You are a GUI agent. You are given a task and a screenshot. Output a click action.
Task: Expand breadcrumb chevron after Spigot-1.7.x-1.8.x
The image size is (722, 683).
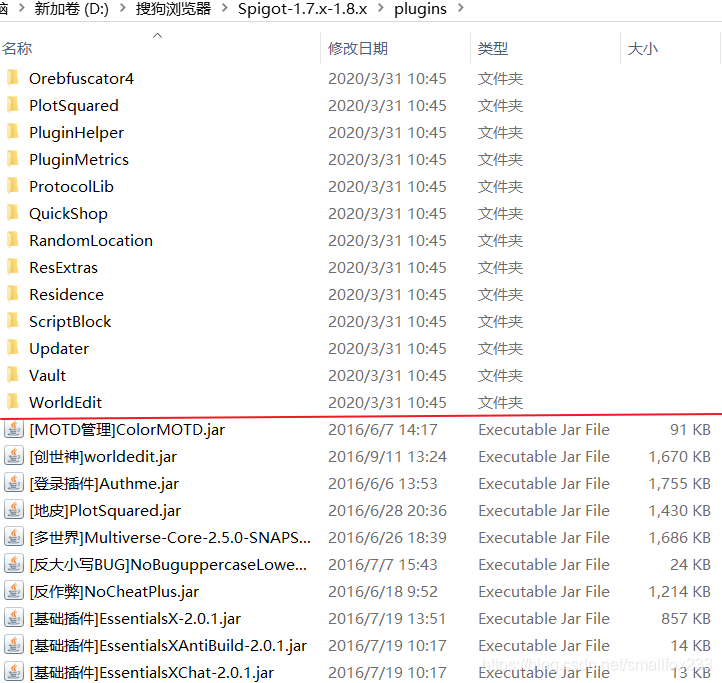pos(381,8)
